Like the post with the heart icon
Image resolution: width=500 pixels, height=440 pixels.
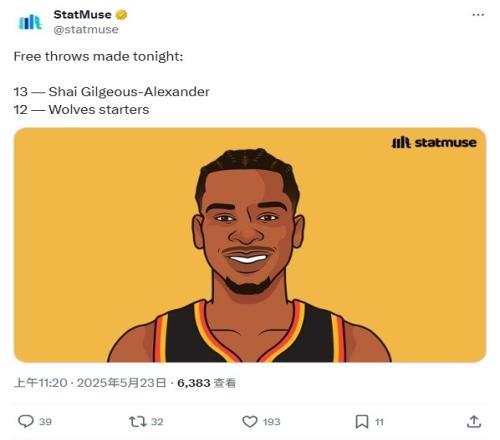[x=250, y=422]
